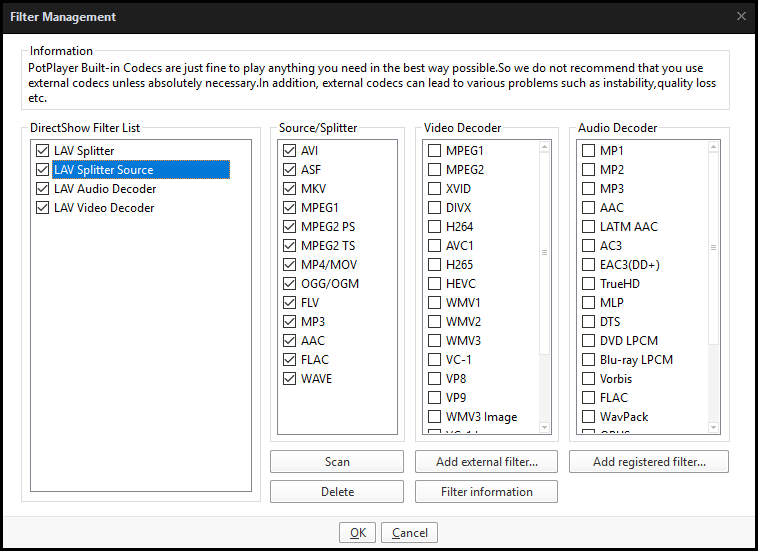Confirm with the OK button
Screen dimensions: 758x551
click(x=357, y=533)
